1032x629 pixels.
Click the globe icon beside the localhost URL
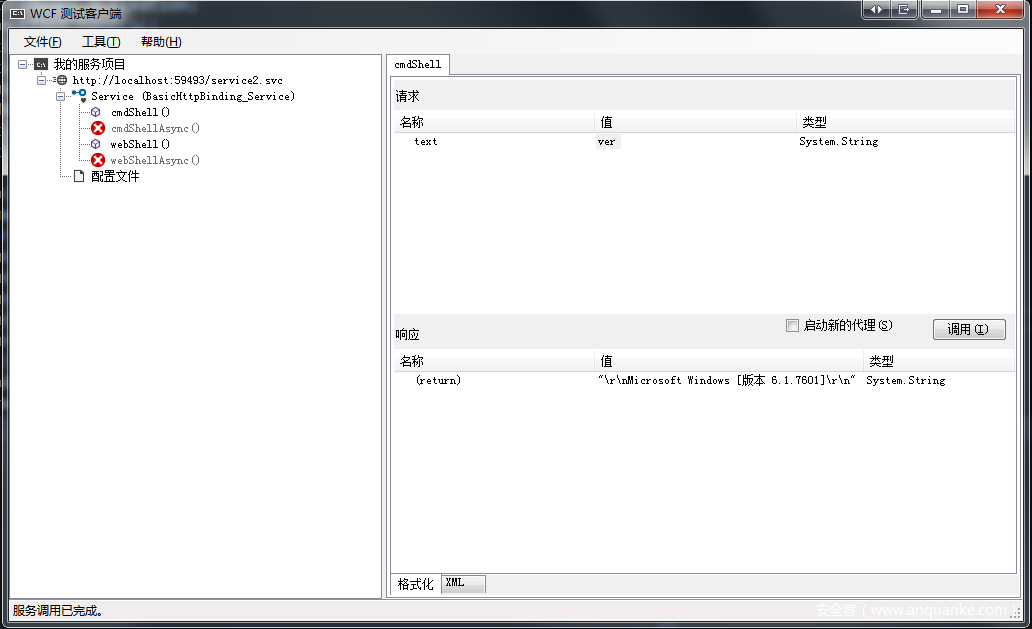click(x=61, y=80)
